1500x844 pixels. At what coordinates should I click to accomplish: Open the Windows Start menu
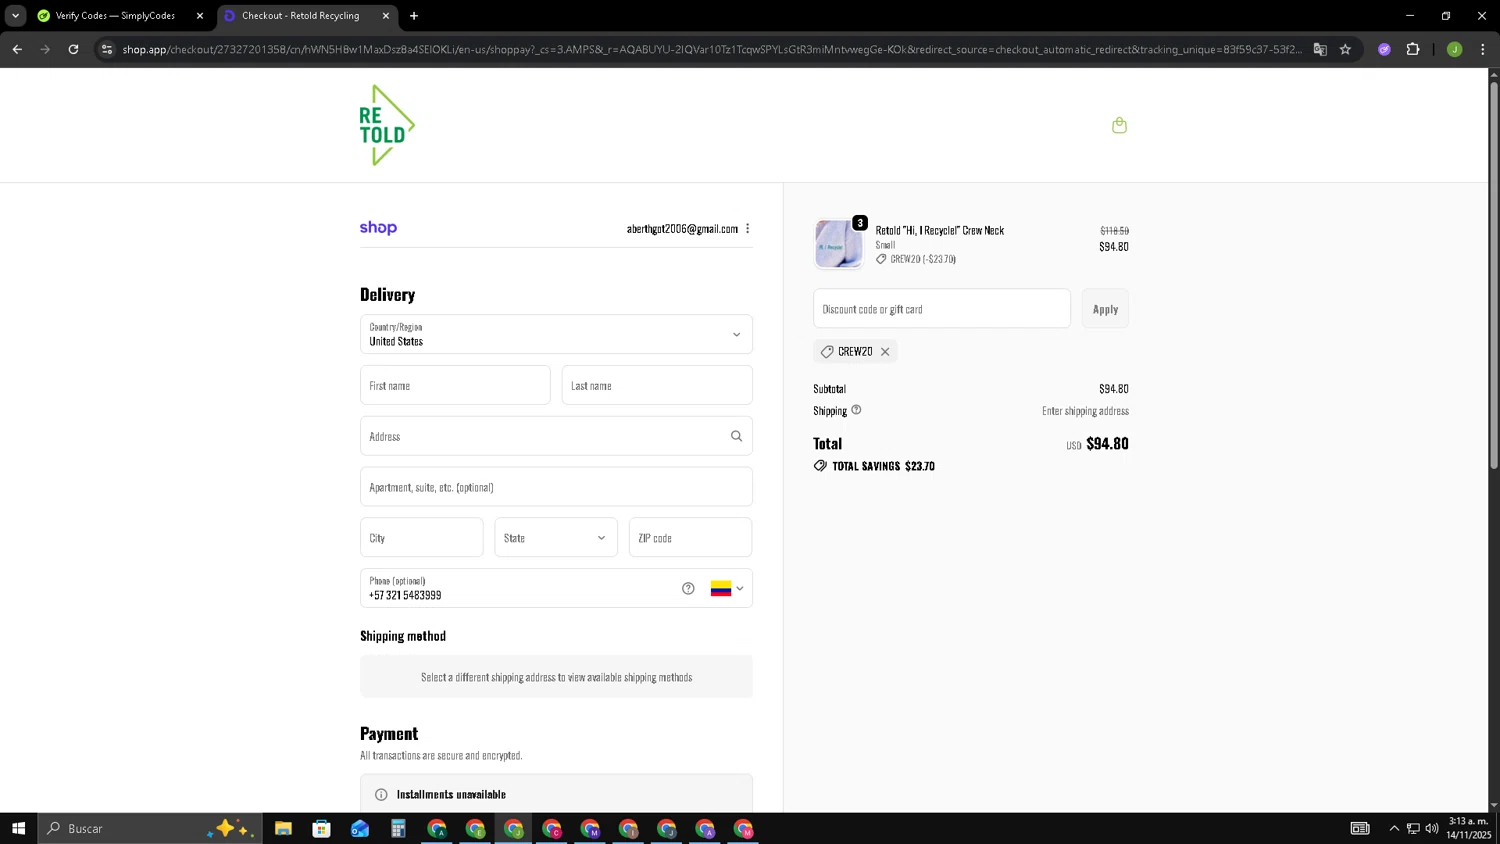point(18,828)
